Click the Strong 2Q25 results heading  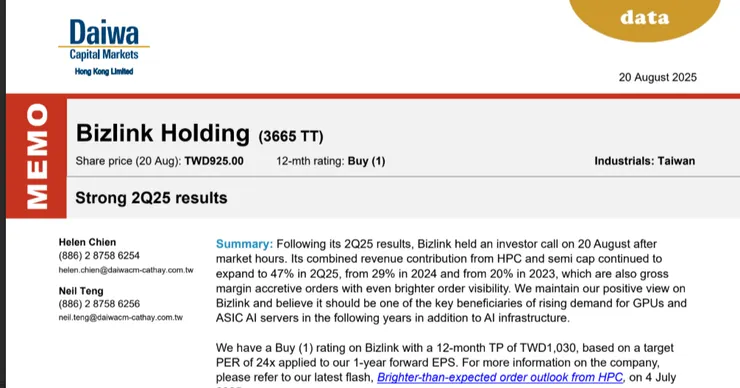pyautogui.click(x=151, y=198)
